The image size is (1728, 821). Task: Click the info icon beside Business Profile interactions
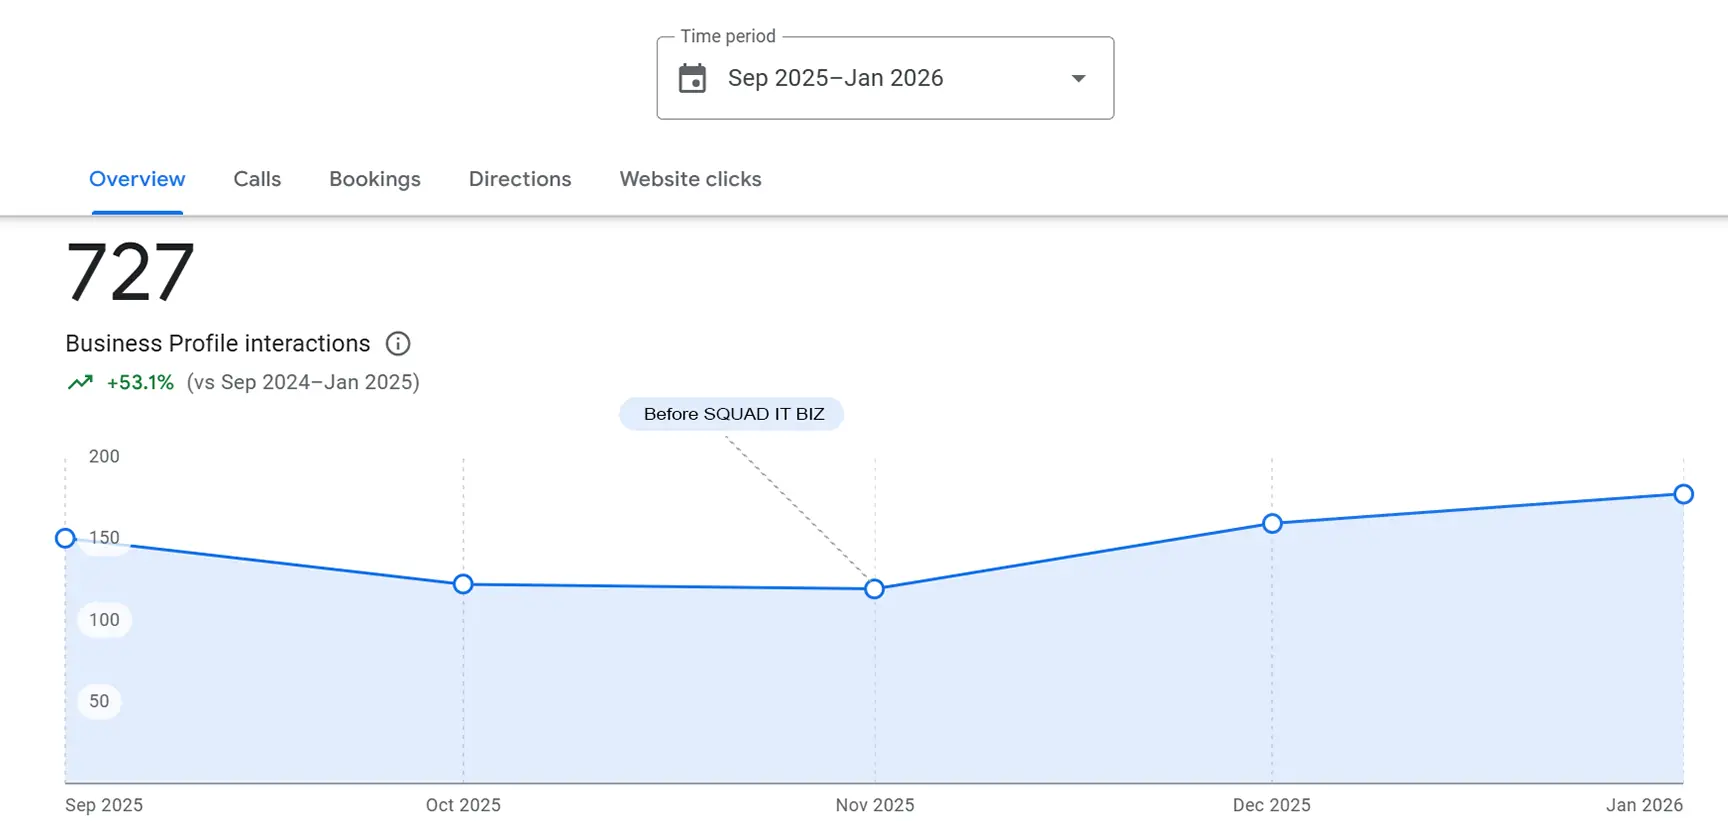click(398, 344)
